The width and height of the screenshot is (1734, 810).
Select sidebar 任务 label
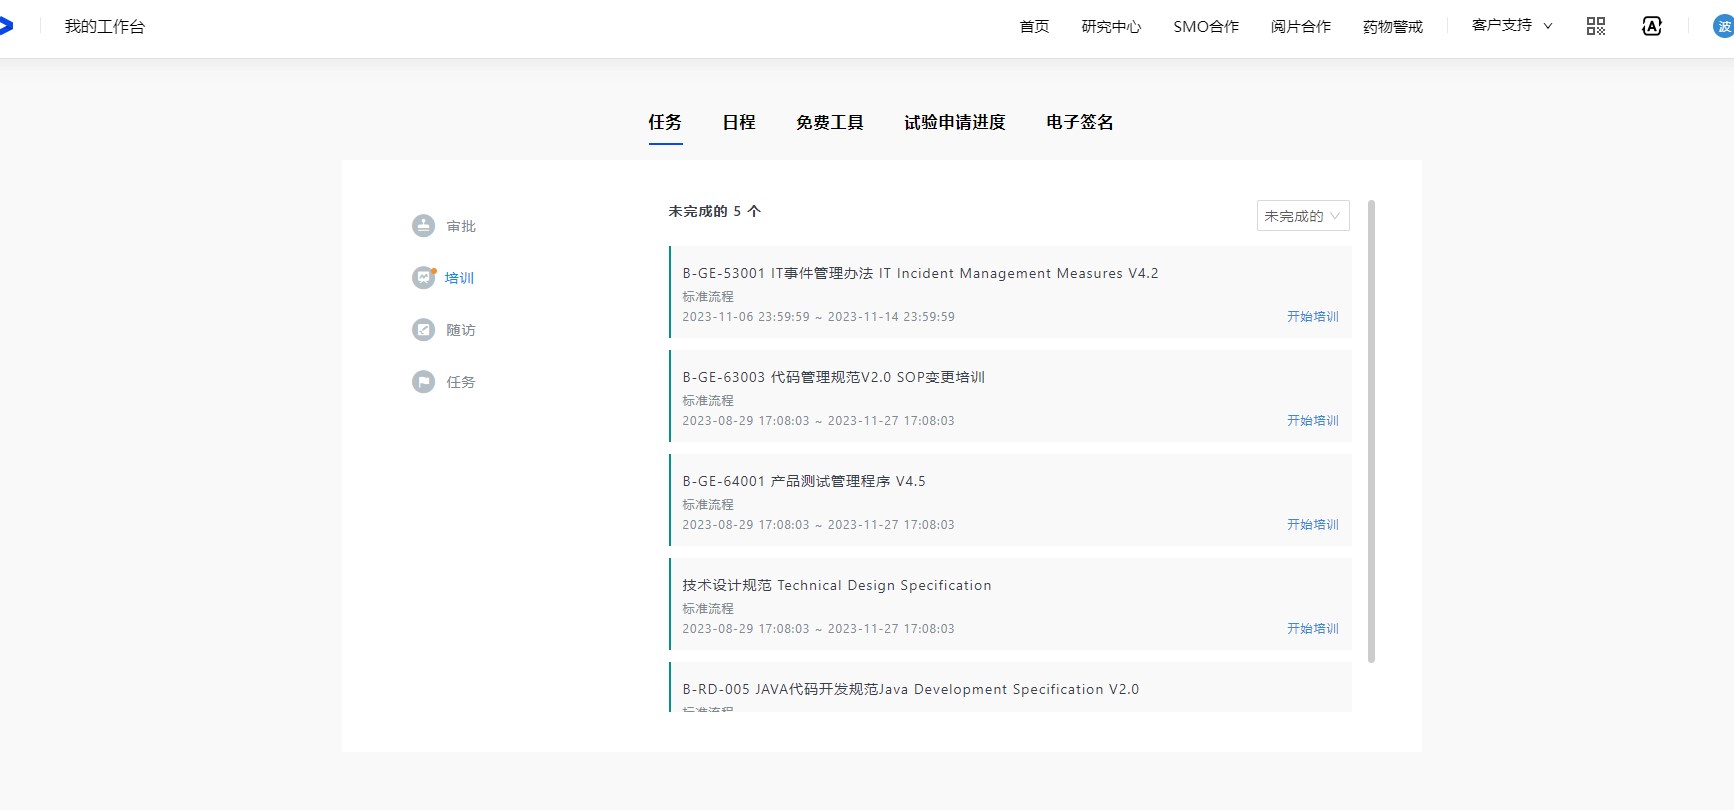point(461,383)
